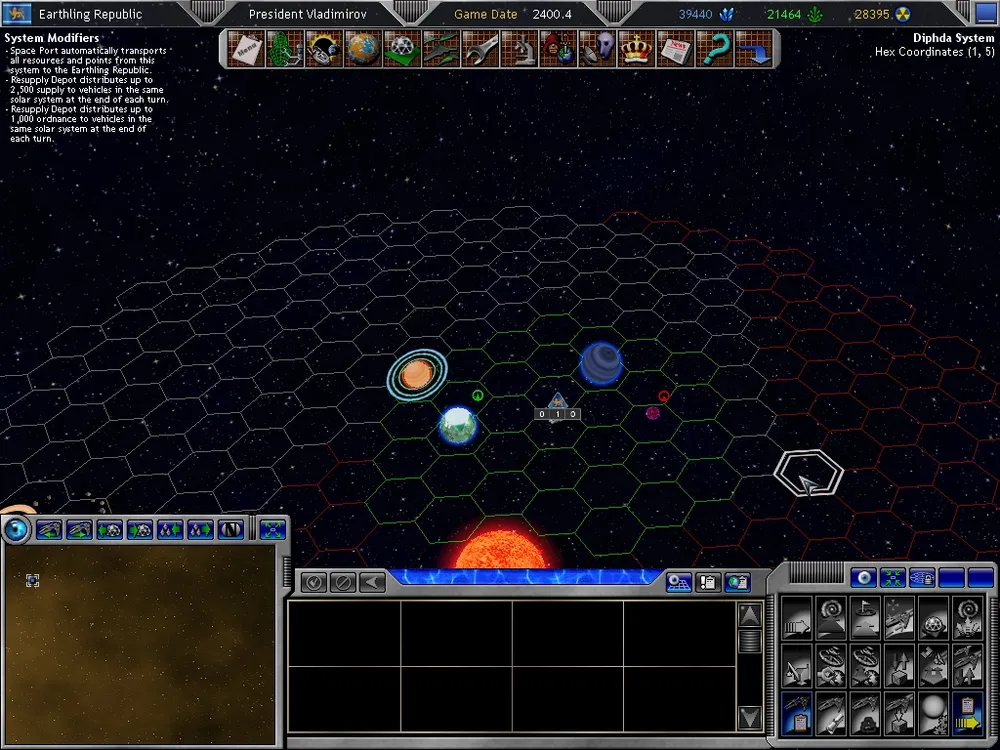This screenshot has width=1000, height=750.
Task: Select the launch pad units command icon
Action: pyautogui.click(x=934, y=665)
